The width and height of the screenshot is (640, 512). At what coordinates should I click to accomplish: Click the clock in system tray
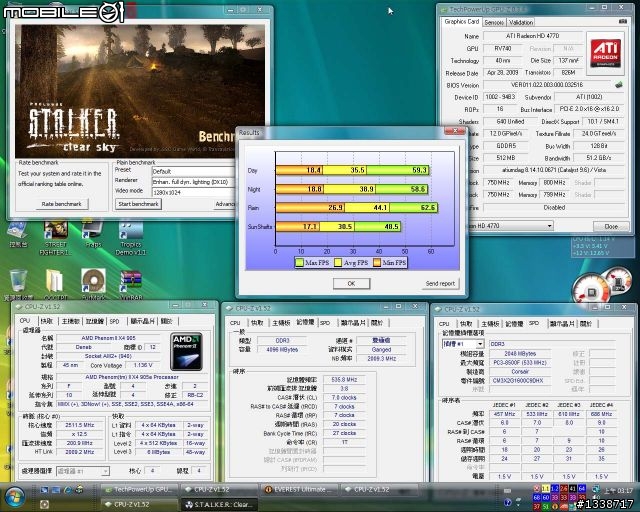tap(618, 490)
